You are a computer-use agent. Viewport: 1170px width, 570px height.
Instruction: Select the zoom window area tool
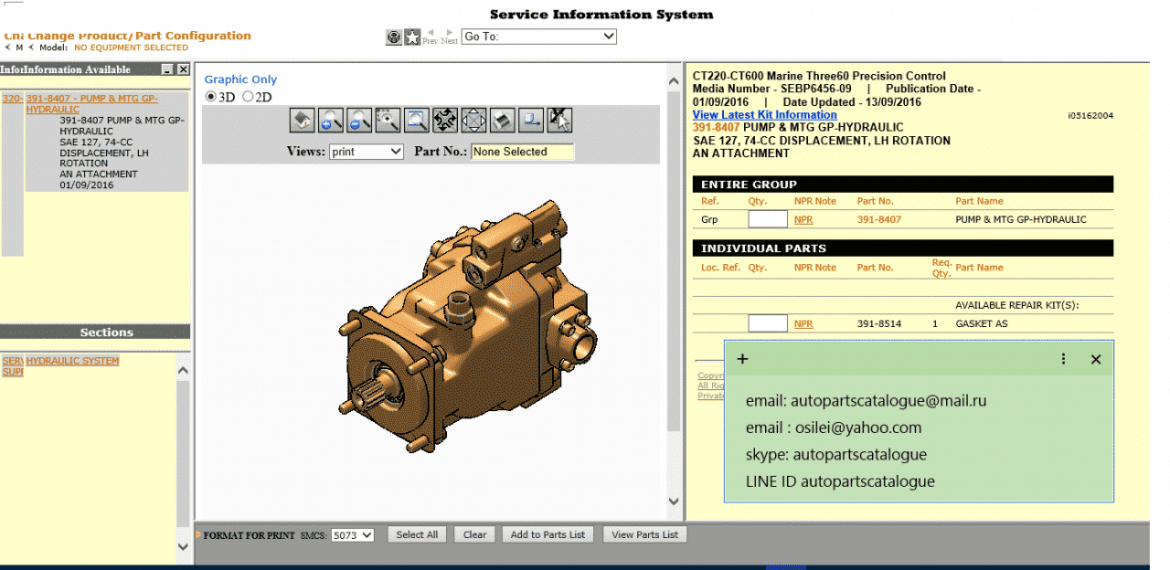pos(417,121)
